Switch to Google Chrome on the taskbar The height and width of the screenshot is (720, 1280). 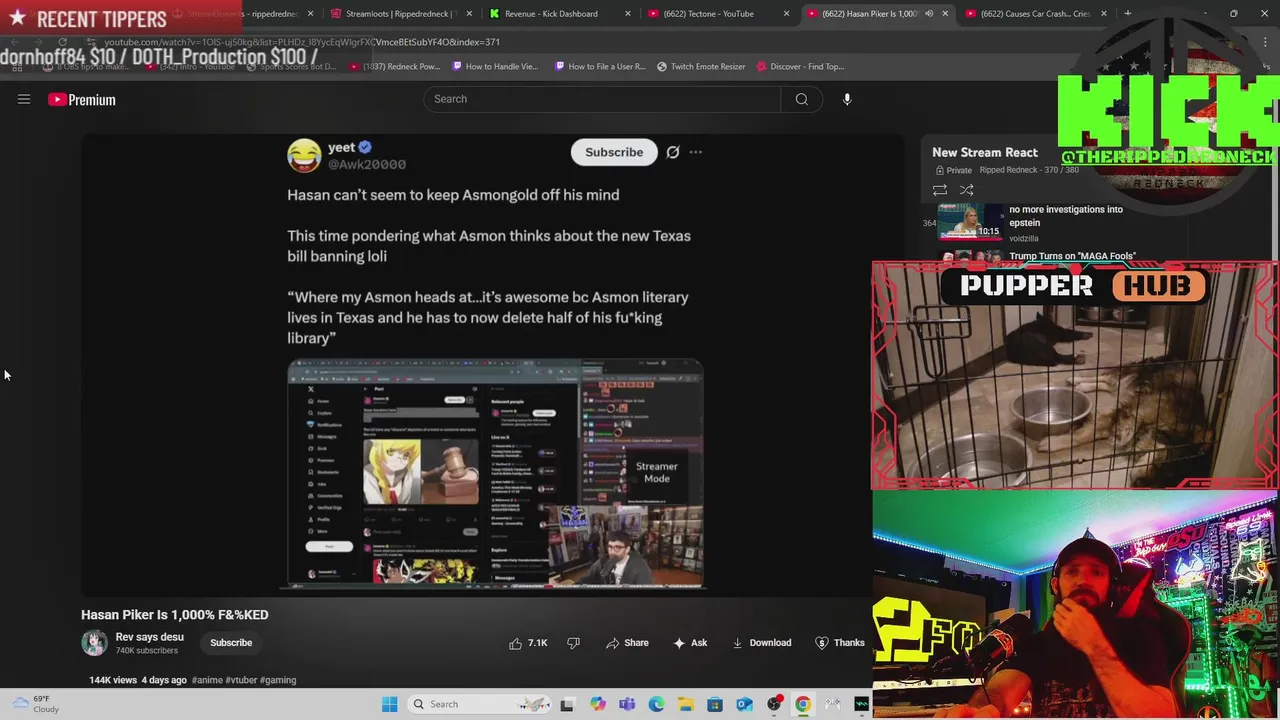(x=803, y=704)
